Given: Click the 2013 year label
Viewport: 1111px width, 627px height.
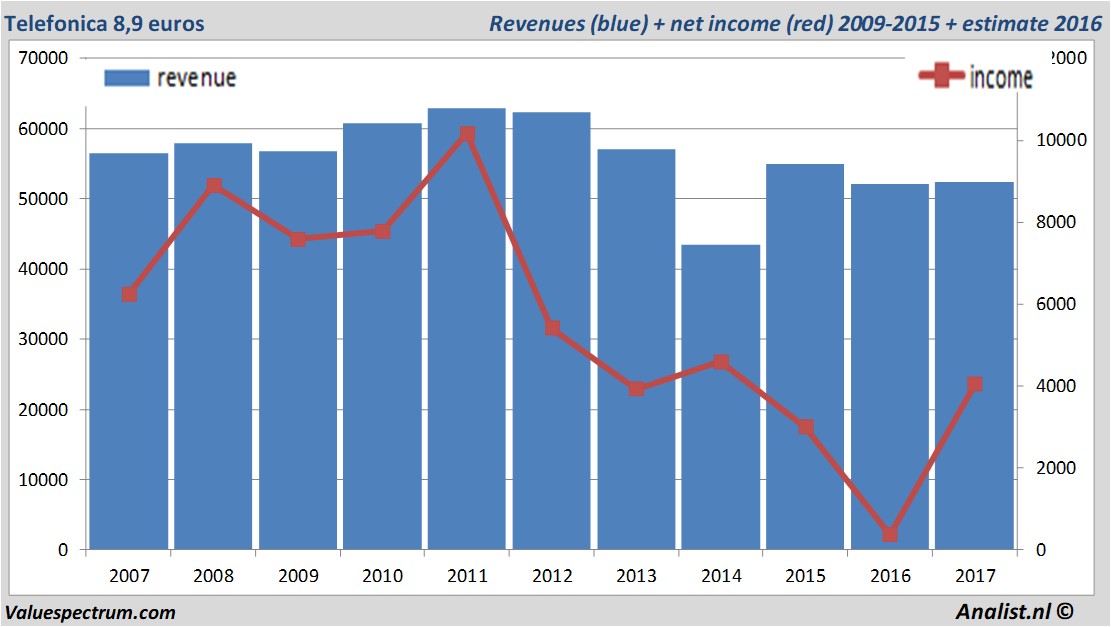Looking at the screenshot, I should tap(636, 576).
